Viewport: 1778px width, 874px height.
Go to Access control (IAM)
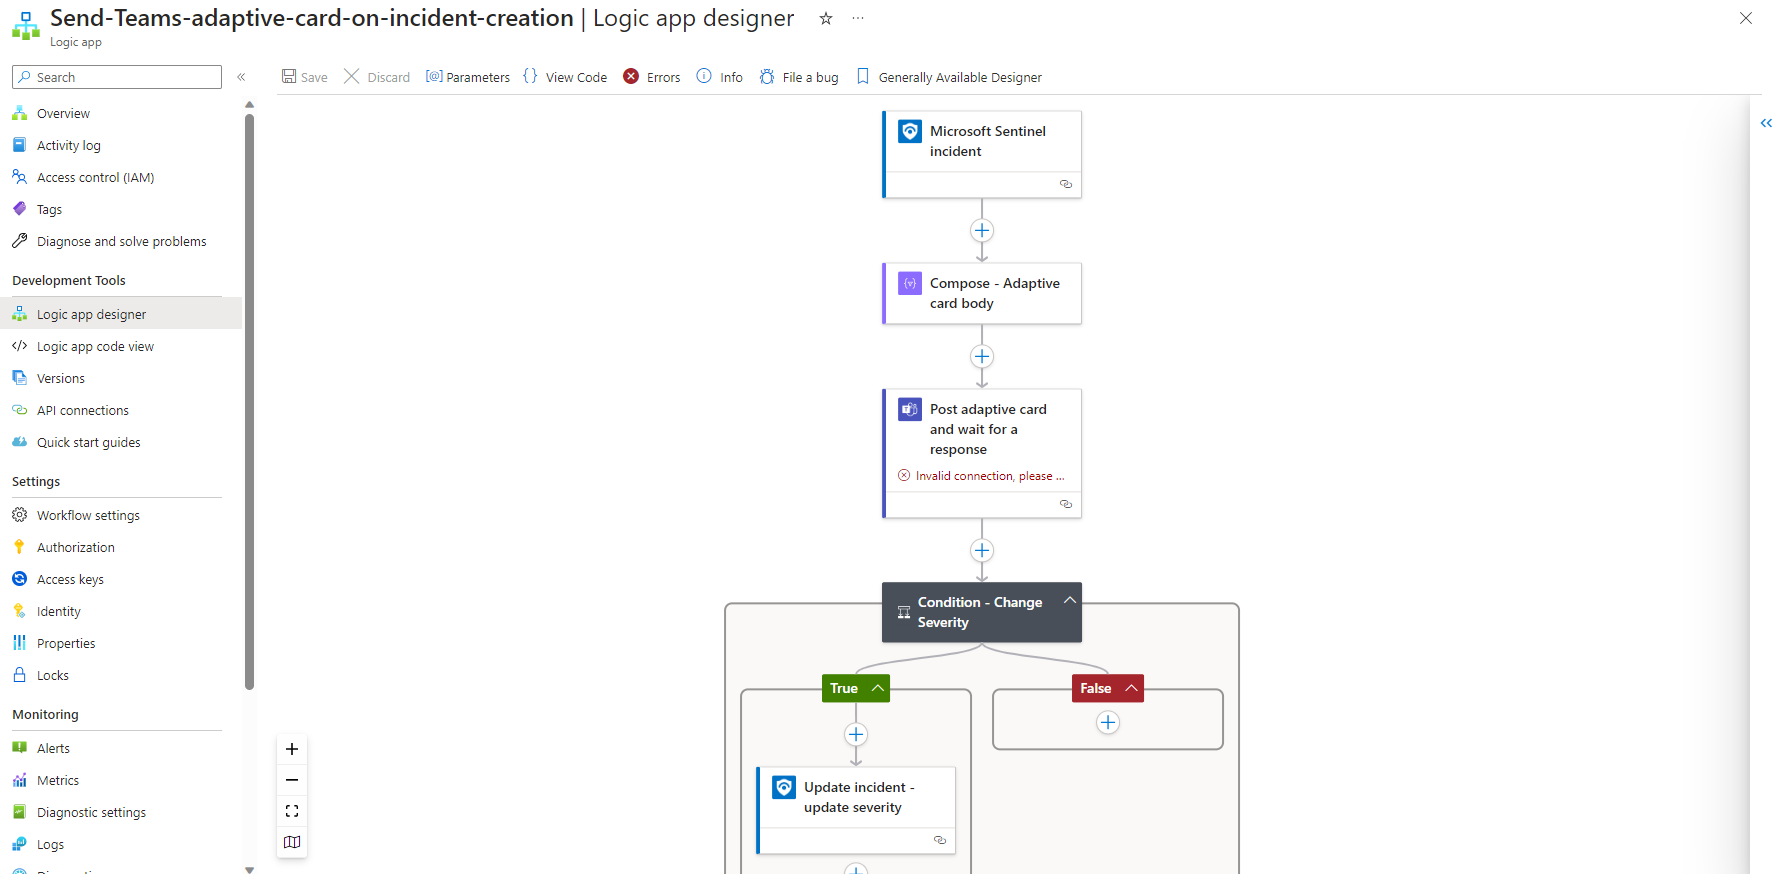pyautogui.click(x=95, y=177)
